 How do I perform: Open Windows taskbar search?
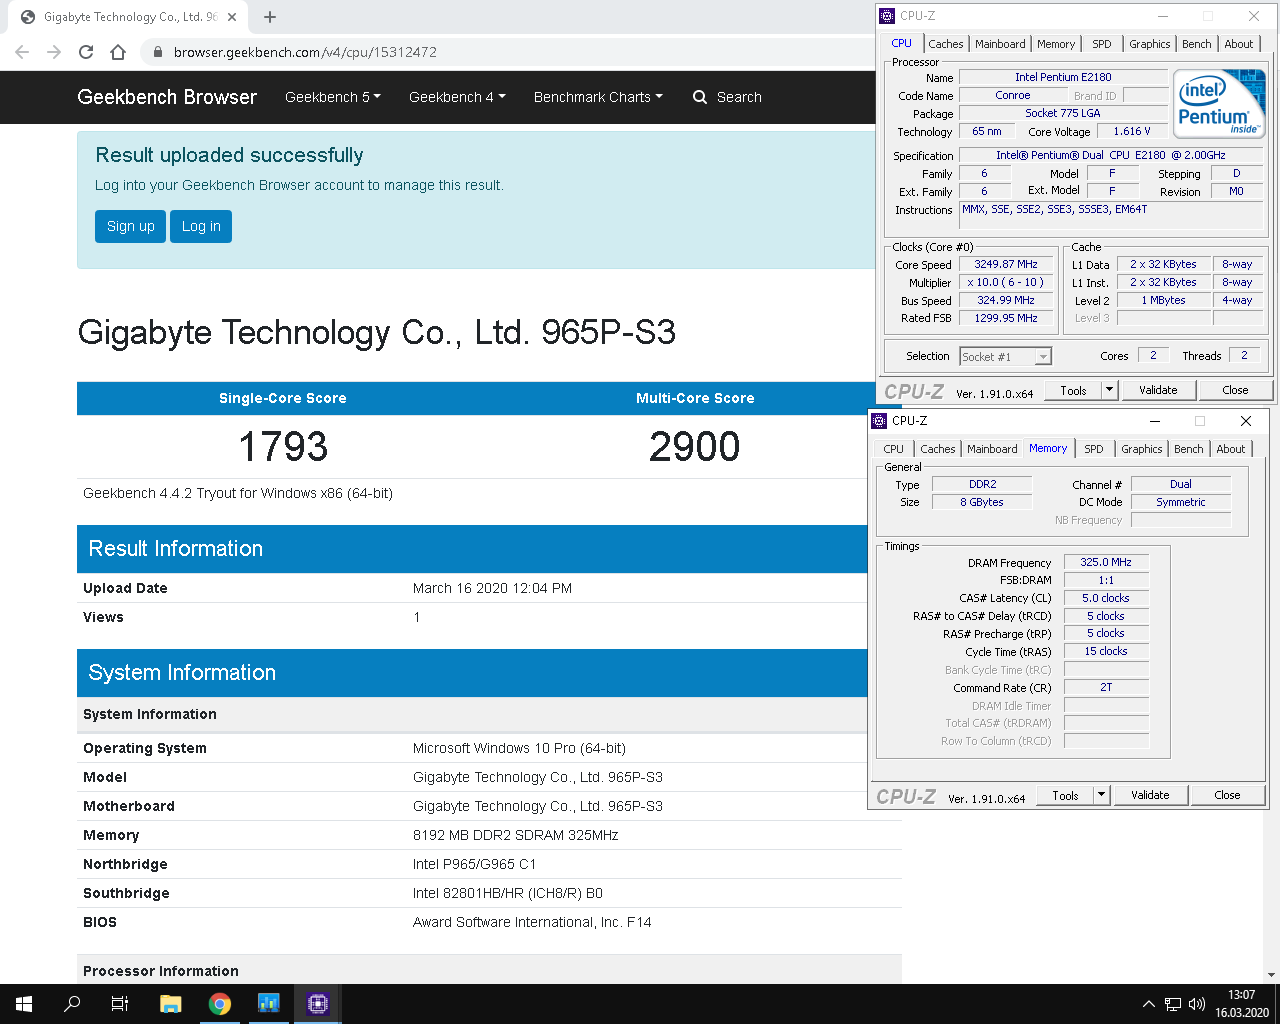click(x=72, y=1004)
